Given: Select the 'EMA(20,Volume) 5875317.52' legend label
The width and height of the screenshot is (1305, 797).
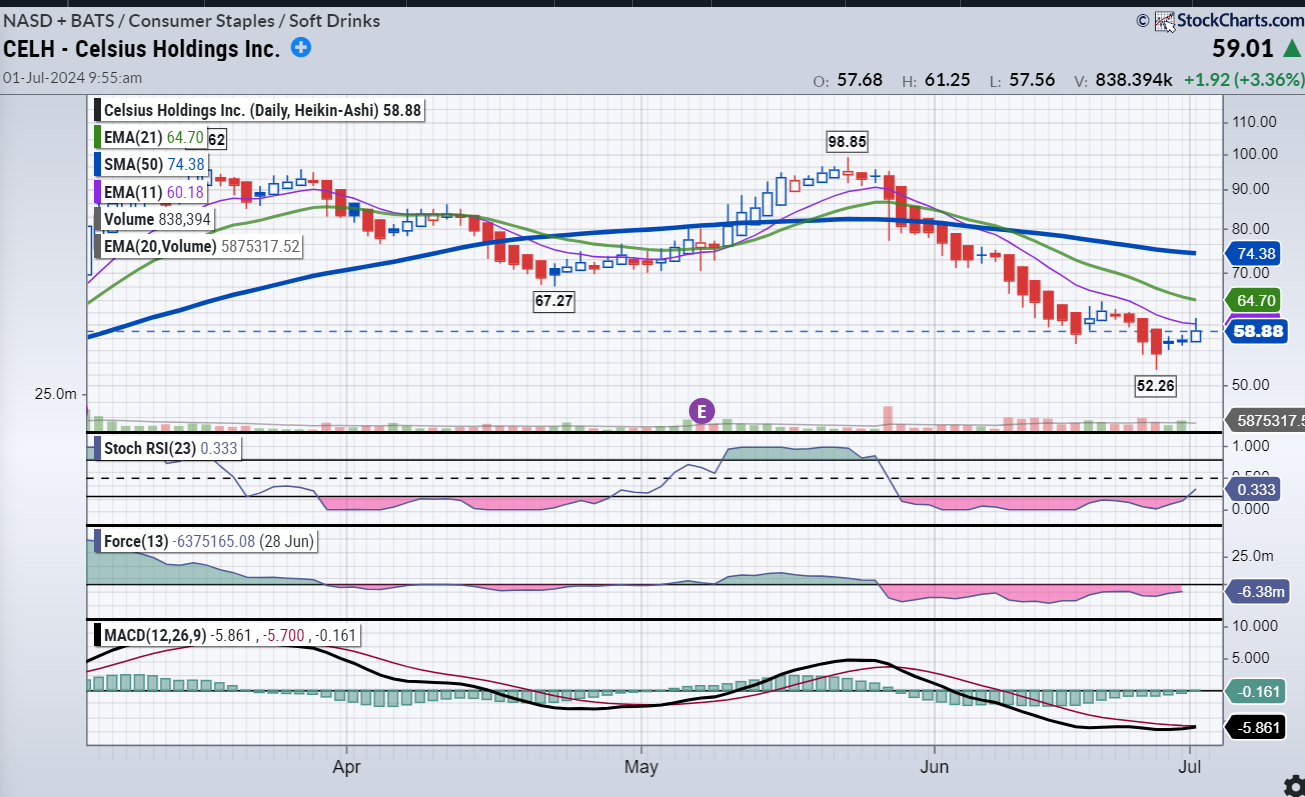Looking at the screenshot, I should click(198, 246).
